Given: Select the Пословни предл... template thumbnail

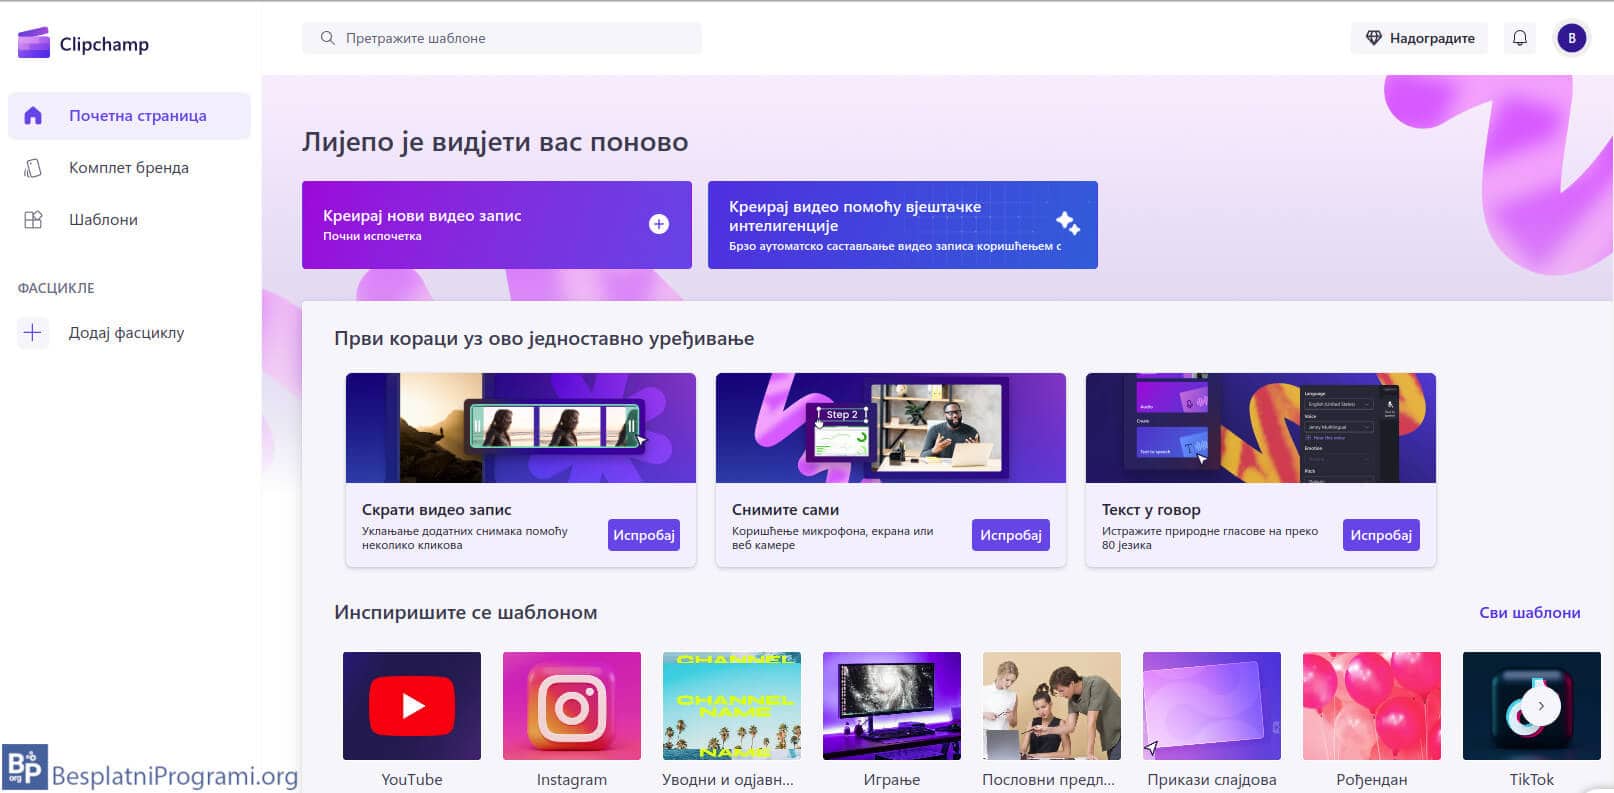Looking at the screenshot, I should (1052, 706).
